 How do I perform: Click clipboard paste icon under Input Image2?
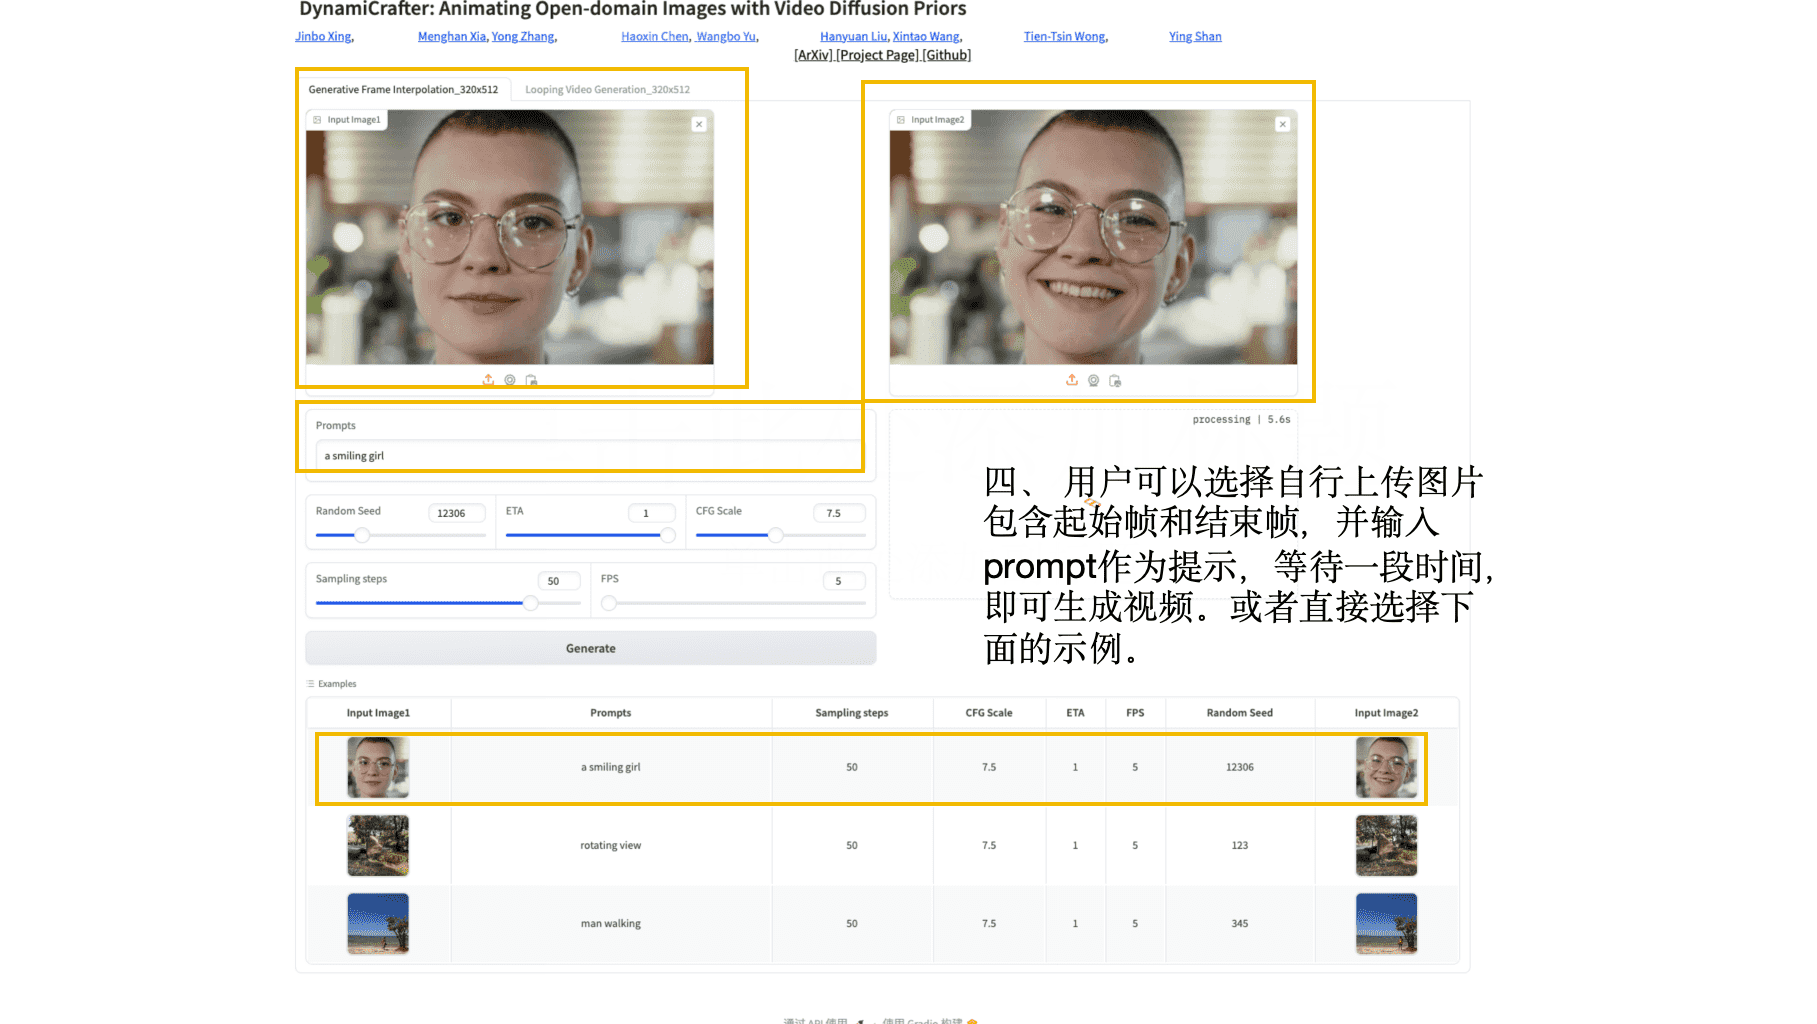tap(1116, 380)
